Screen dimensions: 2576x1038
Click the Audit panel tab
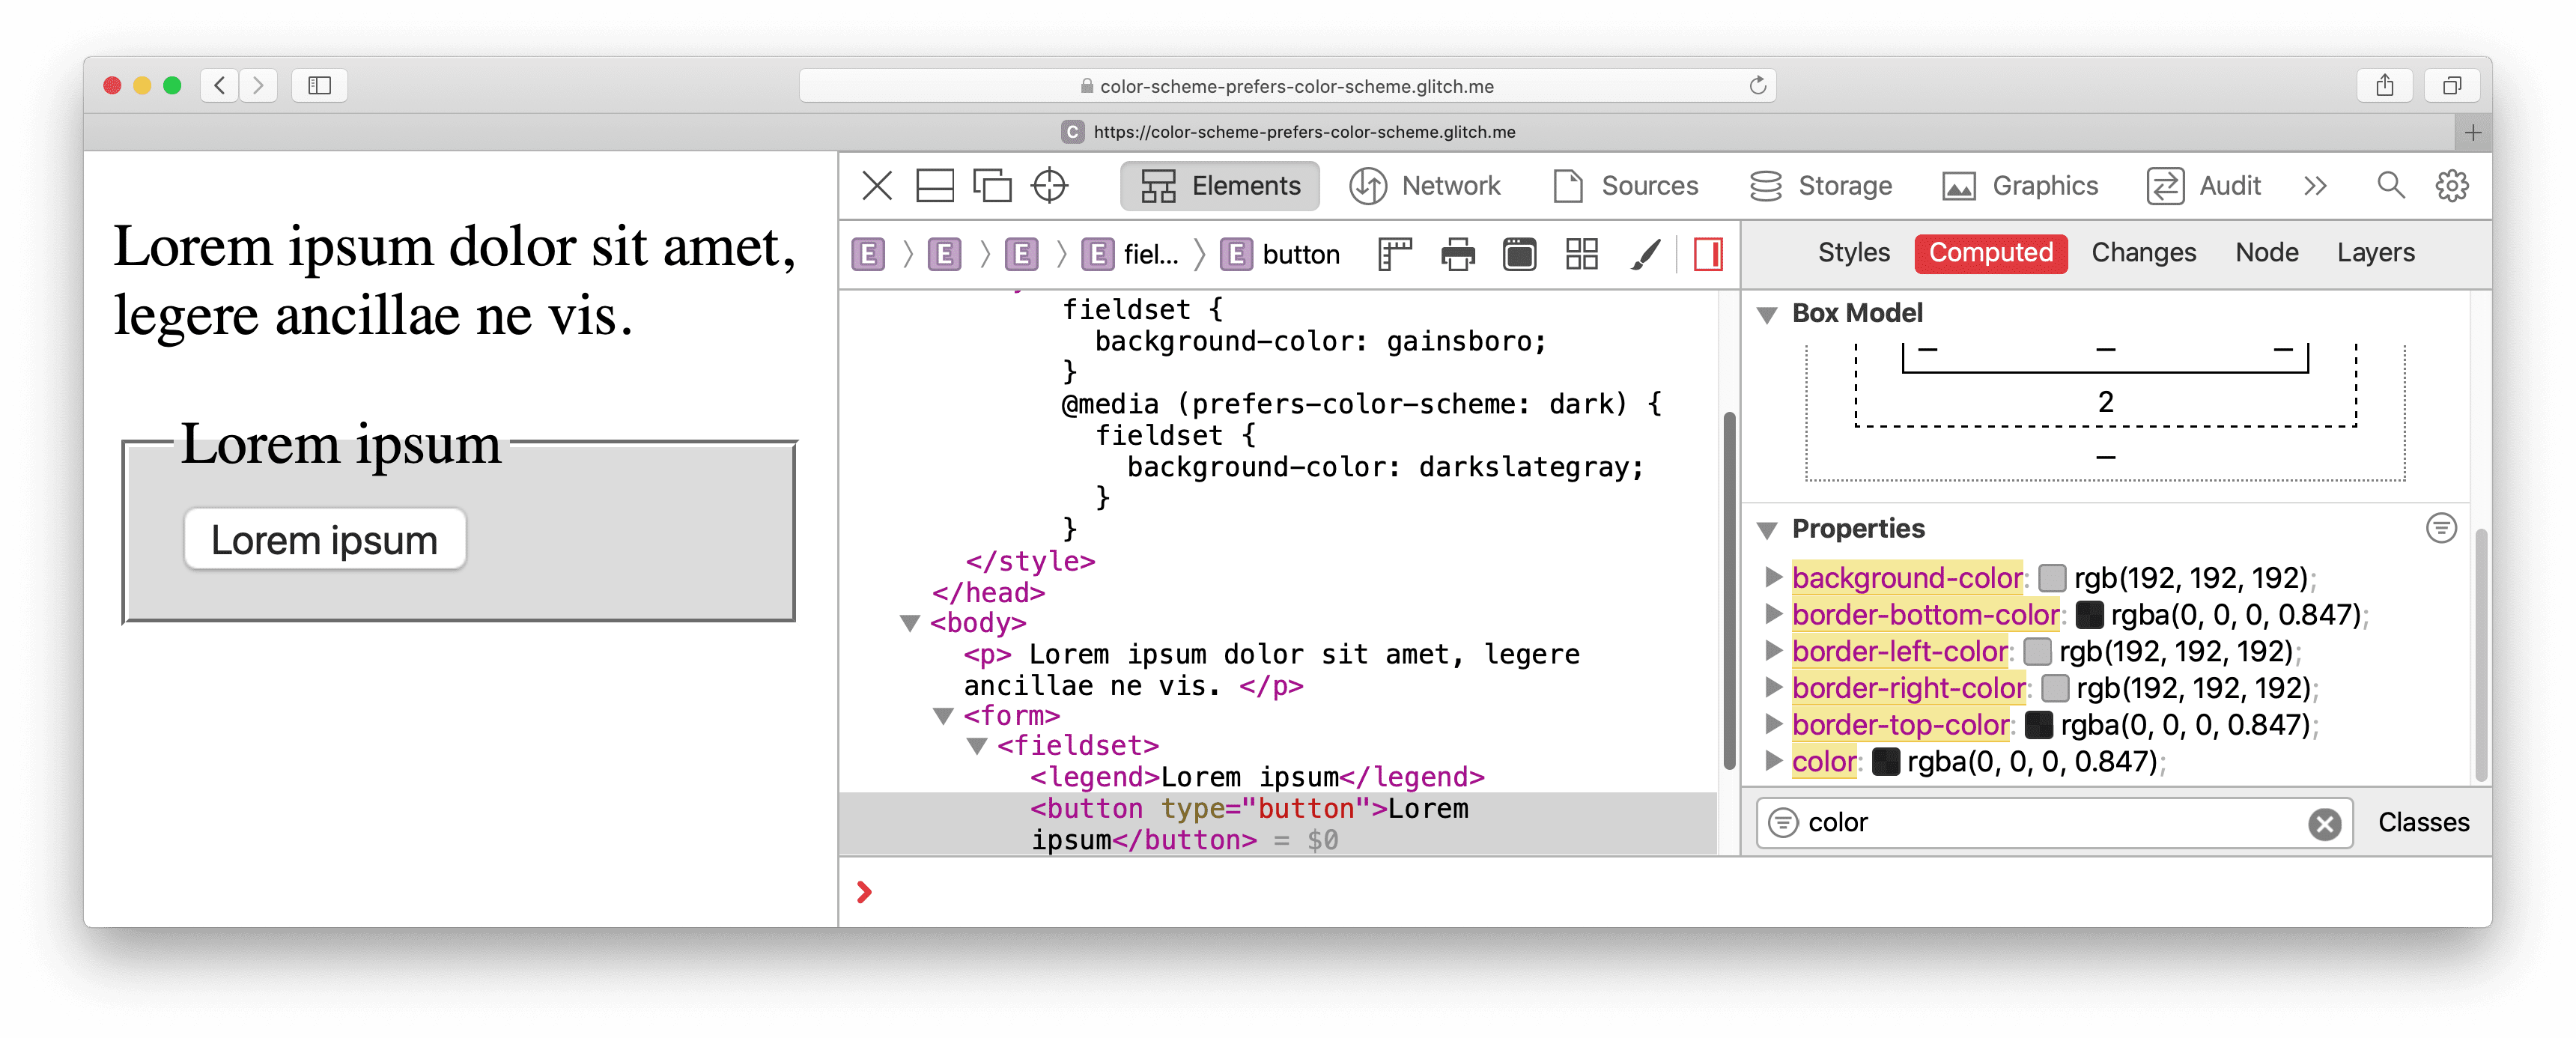2226,186
